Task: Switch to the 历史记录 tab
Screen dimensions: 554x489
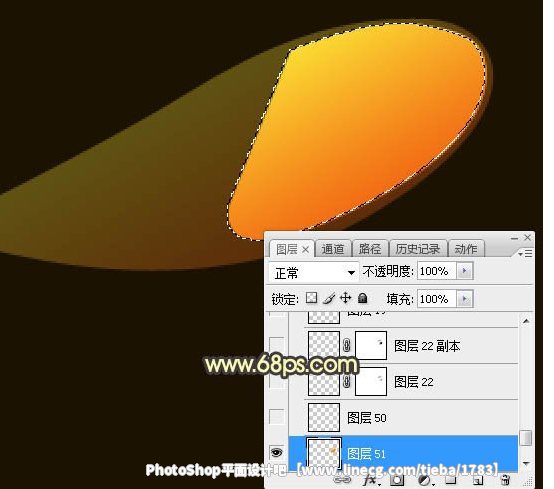Action: 418,249
